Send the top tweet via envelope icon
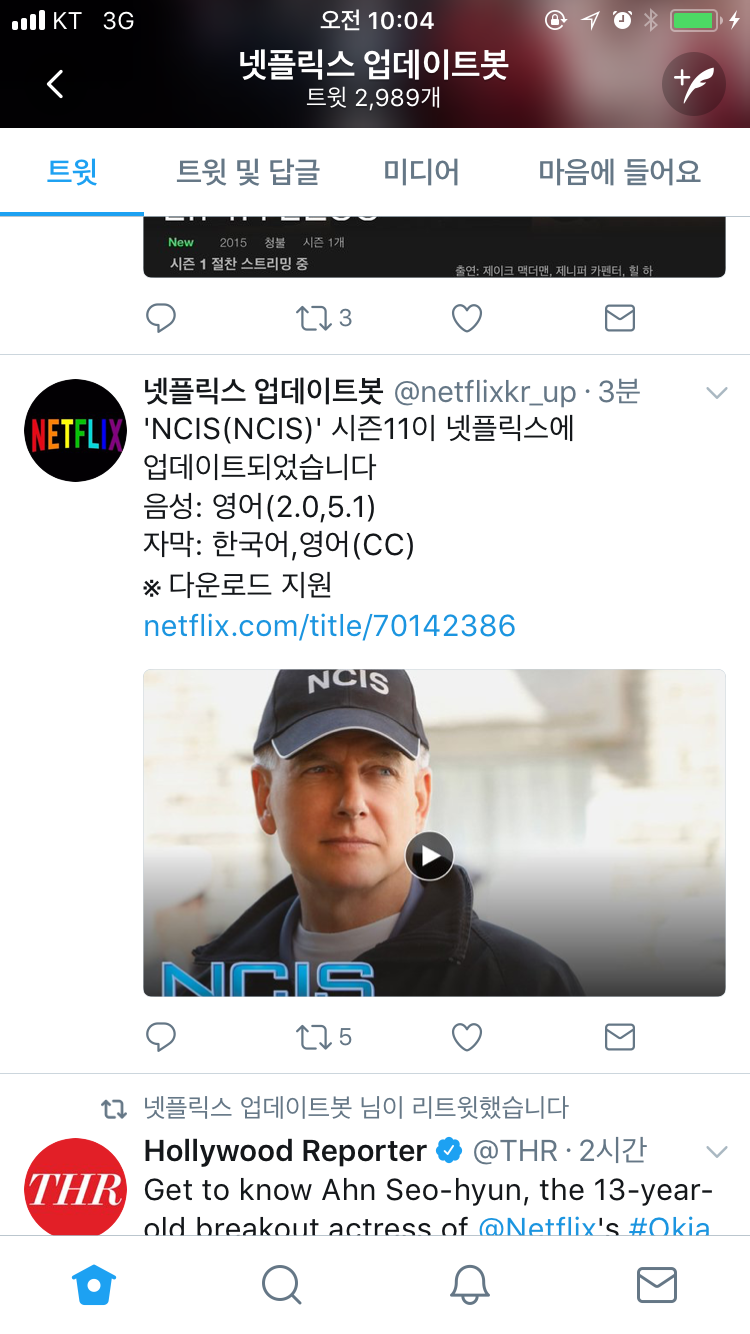Image resolution: width=750 pixels, height=1334 pixels. point(620,318)
